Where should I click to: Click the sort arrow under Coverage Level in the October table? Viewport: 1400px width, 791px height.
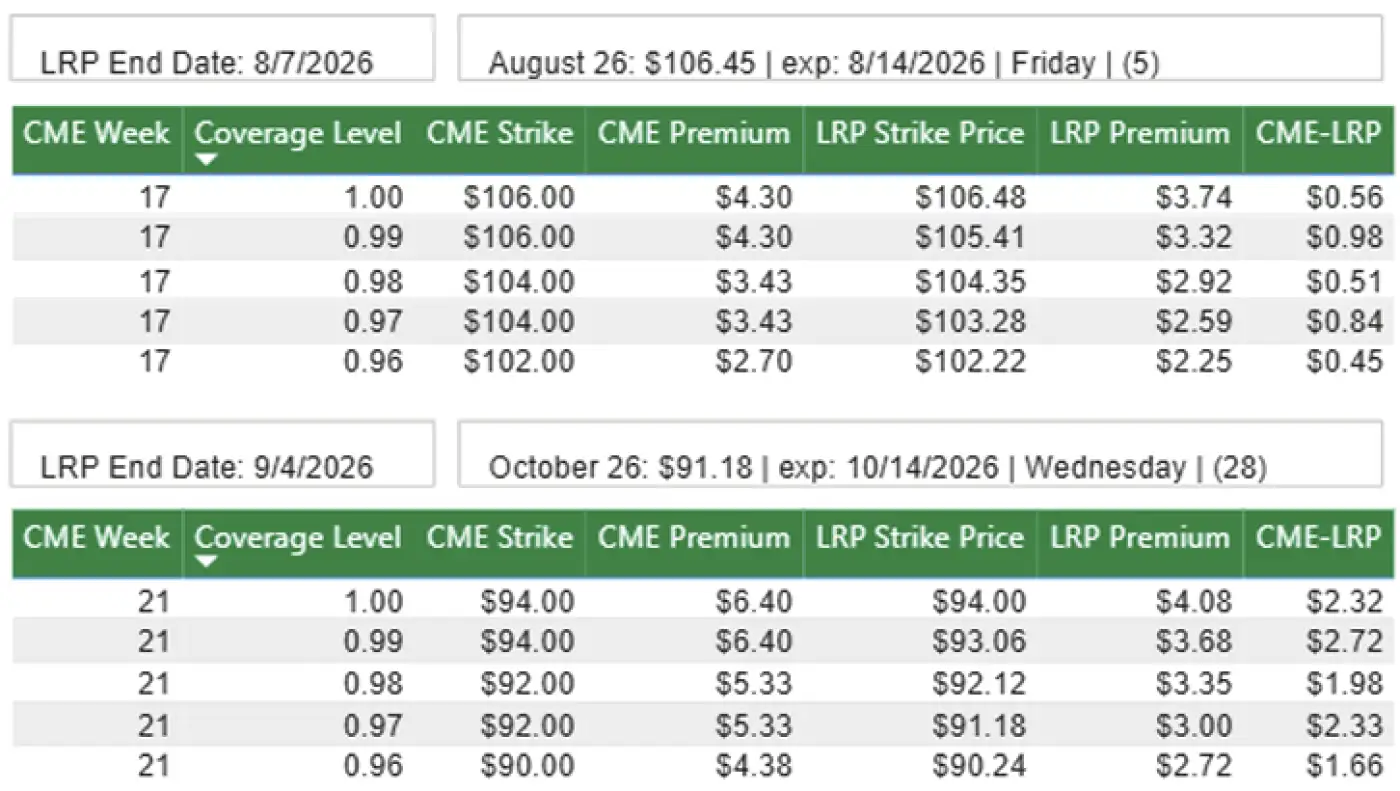pyautogui.click(x=205, y=563)
